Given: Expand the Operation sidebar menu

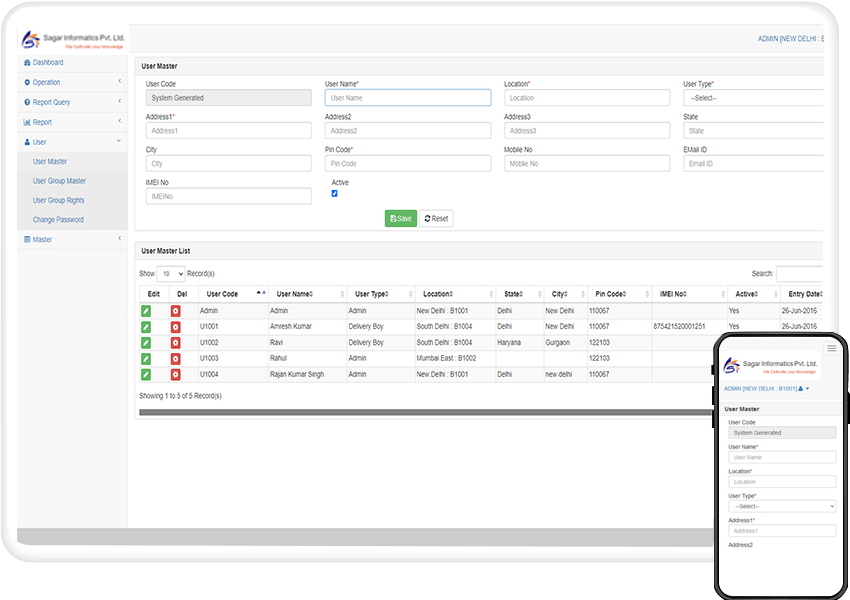Looking at the screenshot, I should pos(72,82).
